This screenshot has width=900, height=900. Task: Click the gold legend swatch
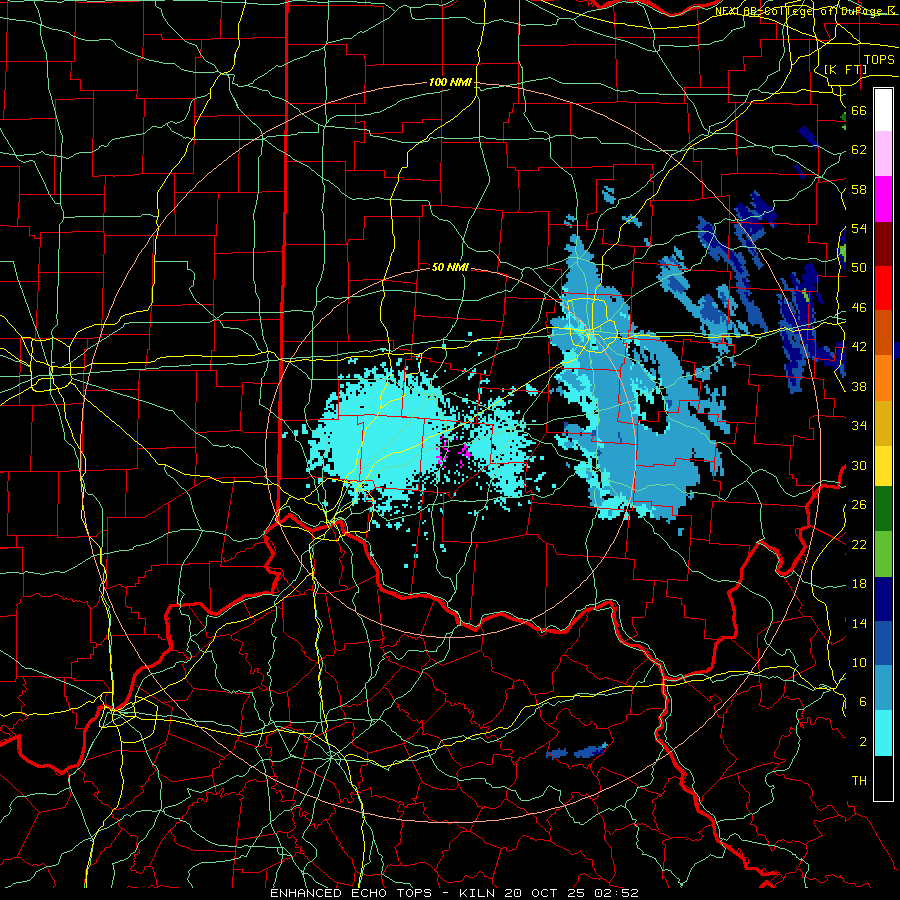point(883,423)
